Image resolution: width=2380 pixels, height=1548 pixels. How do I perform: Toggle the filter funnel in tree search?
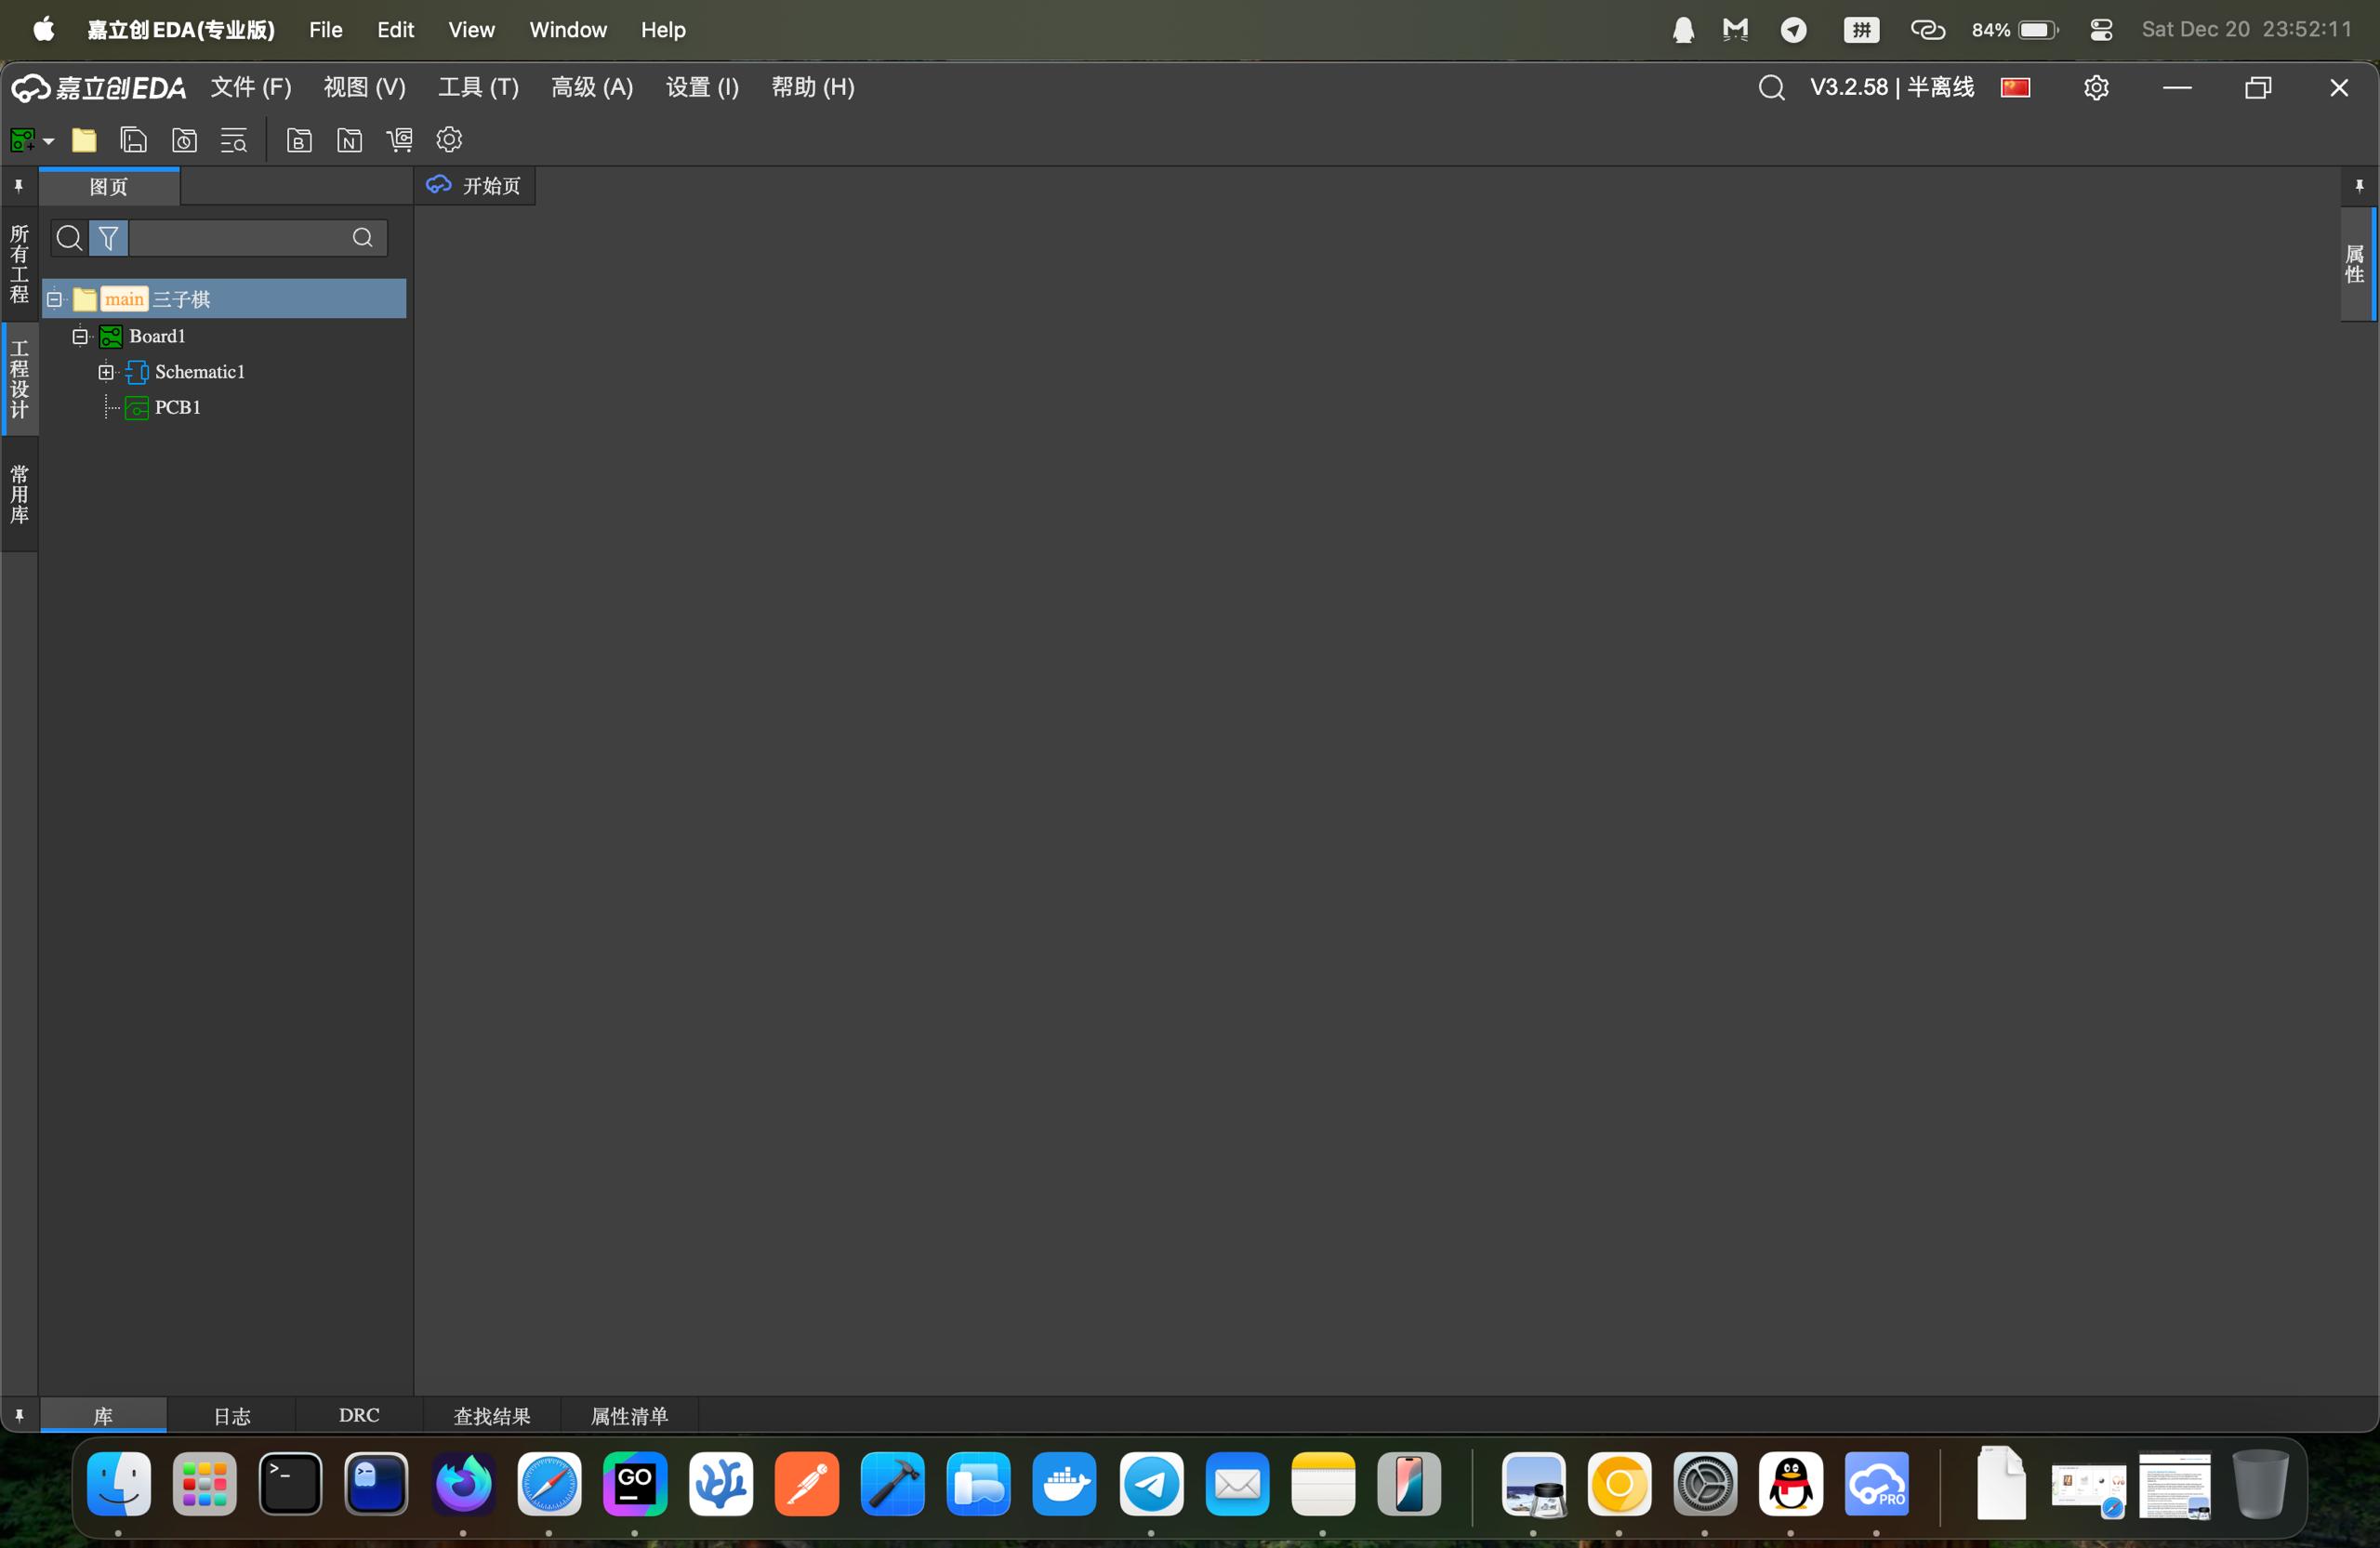point(108,238)
